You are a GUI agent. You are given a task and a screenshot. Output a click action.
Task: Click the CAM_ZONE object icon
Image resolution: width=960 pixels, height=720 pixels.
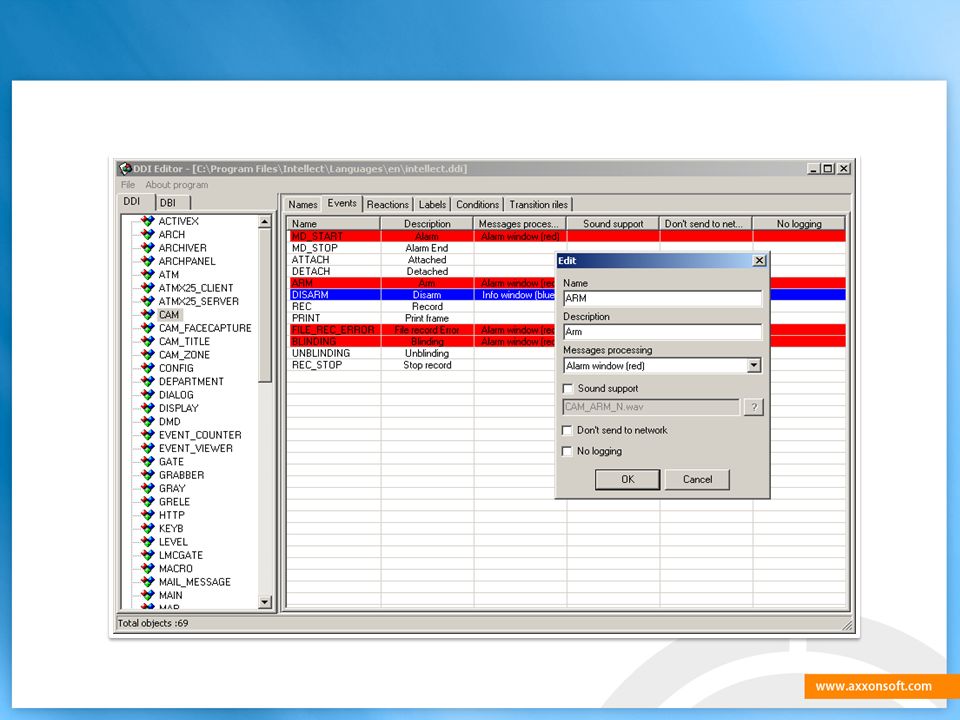point(147,355)
